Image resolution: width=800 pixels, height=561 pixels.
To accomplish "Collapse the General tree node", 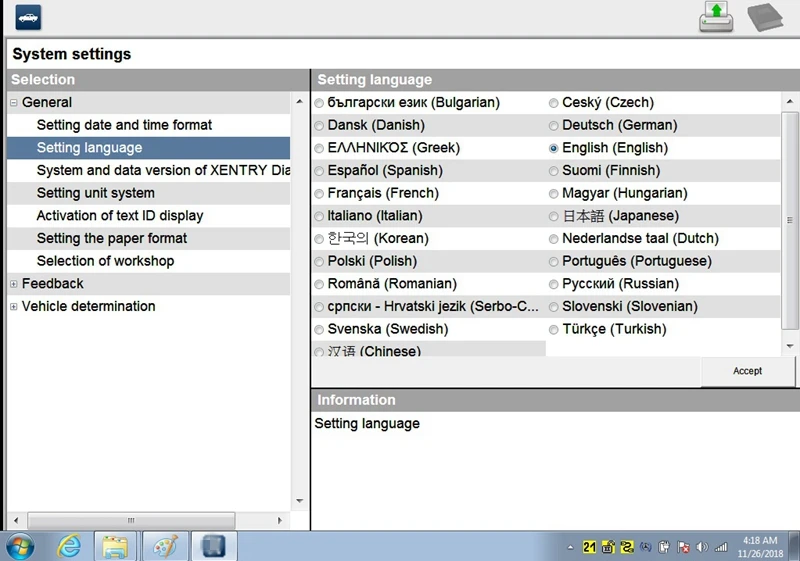I will point(13,103).
